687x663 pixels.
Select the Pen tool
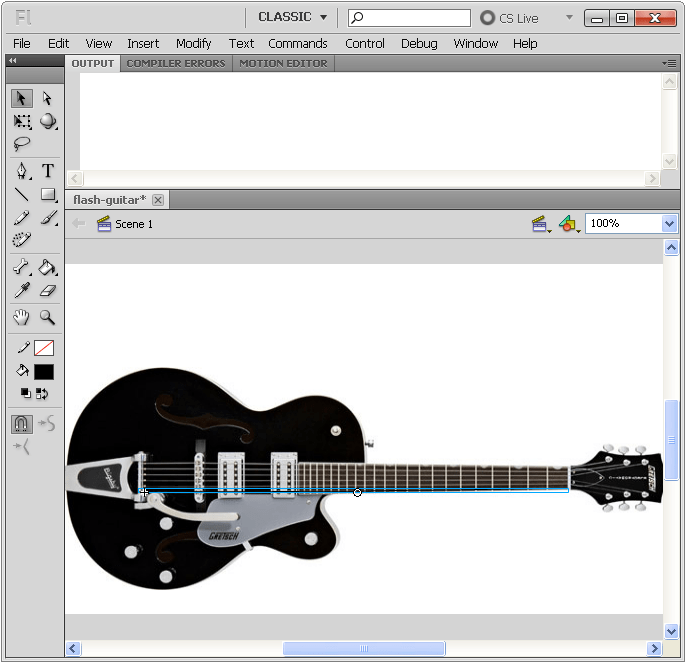click(22, 171)
